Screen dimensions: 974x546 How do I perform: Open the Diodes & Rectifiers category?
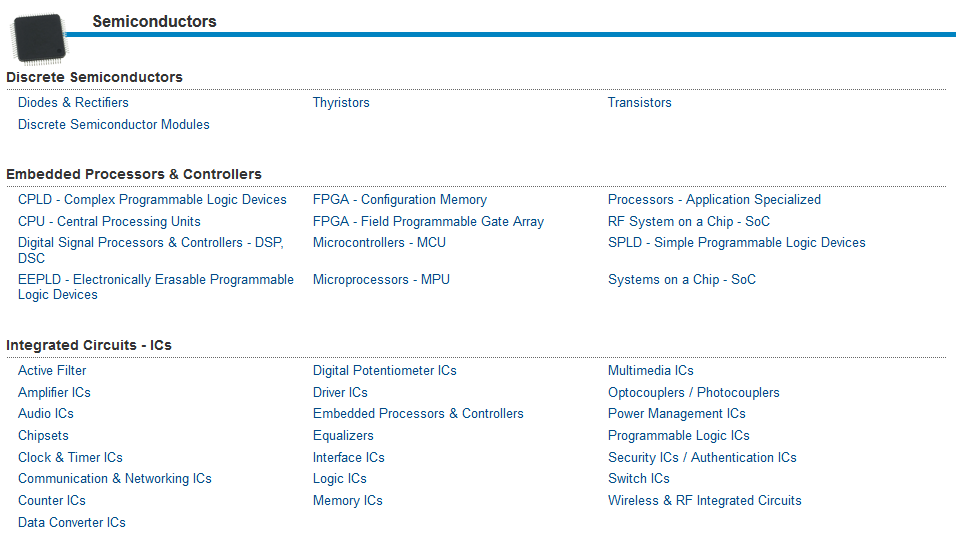[x=73, y=102]
